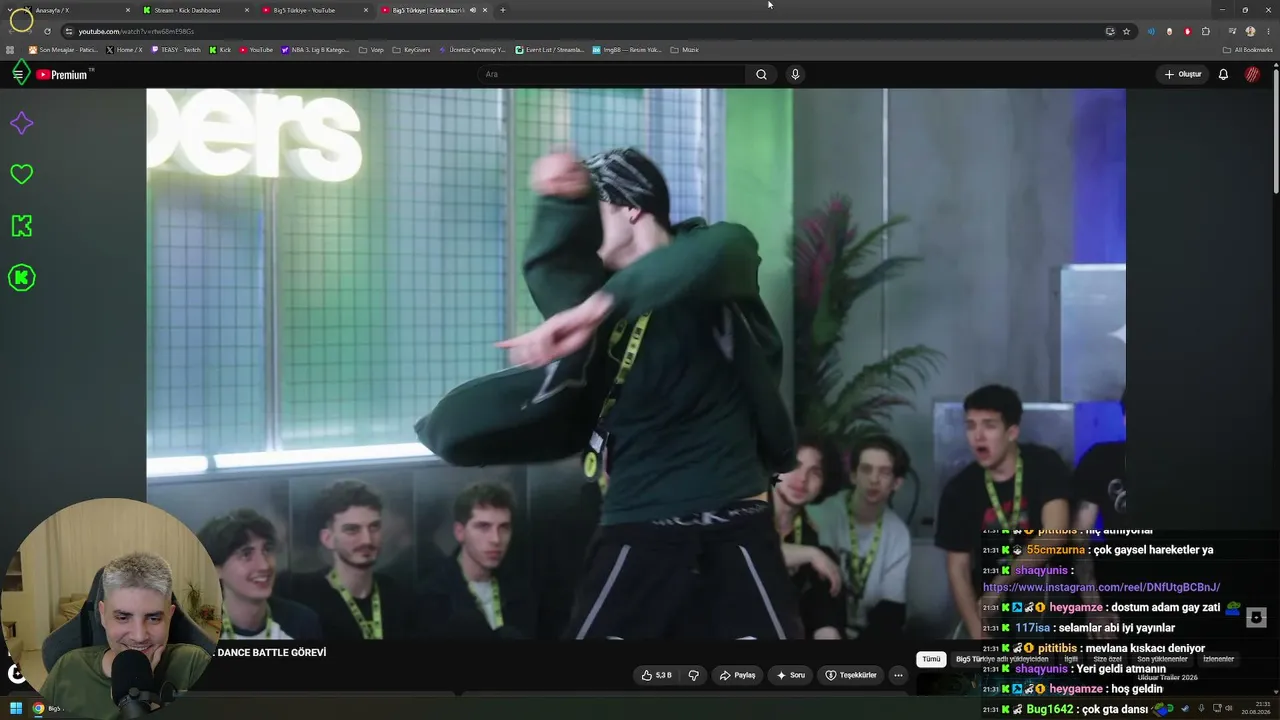Open a new browser tab
Image resolution: width=1280 pixels, height=720 pixels.
click(502, 10)
